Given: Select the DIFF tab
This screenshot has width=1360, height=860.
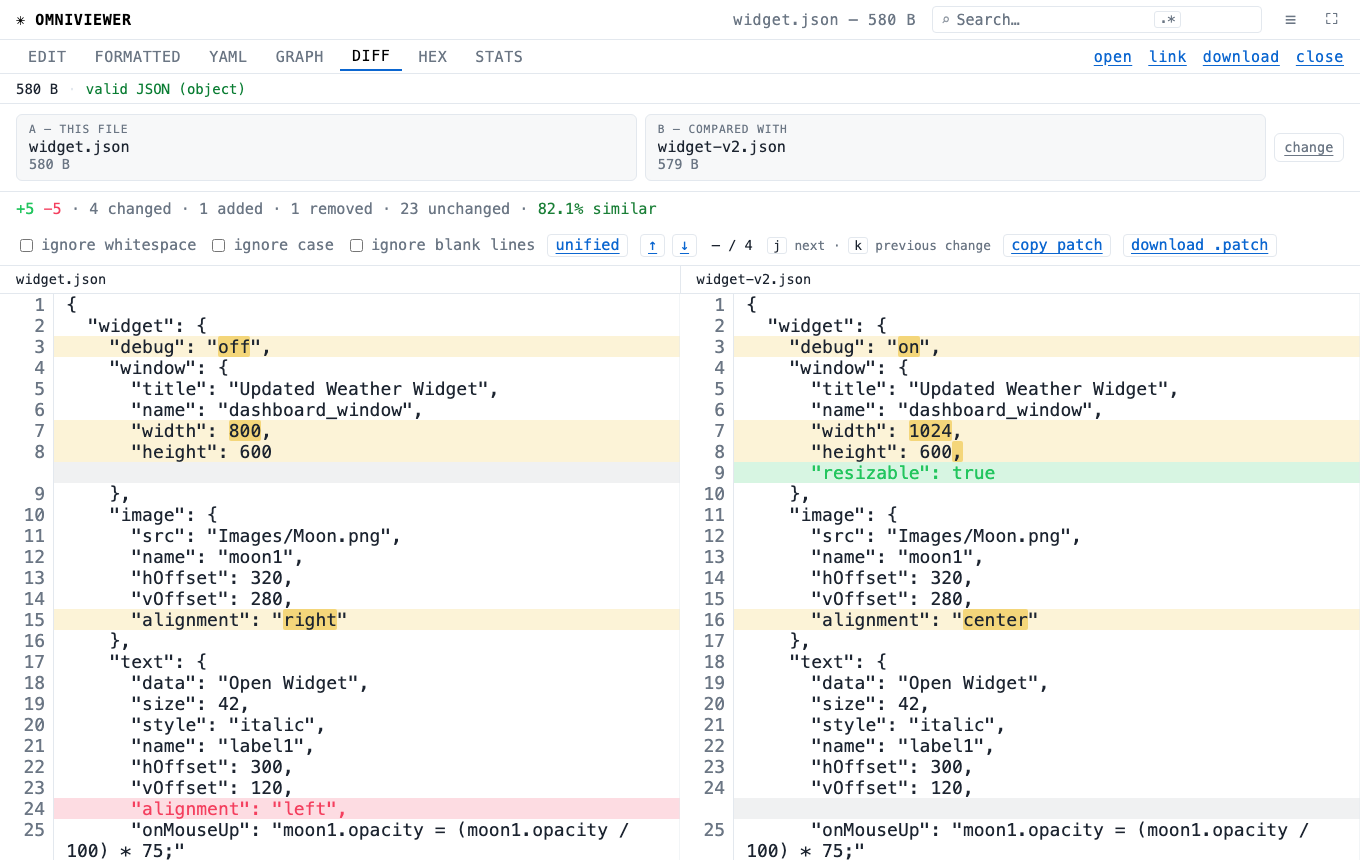Looking at the screenshot, I should tap(371, 57).
